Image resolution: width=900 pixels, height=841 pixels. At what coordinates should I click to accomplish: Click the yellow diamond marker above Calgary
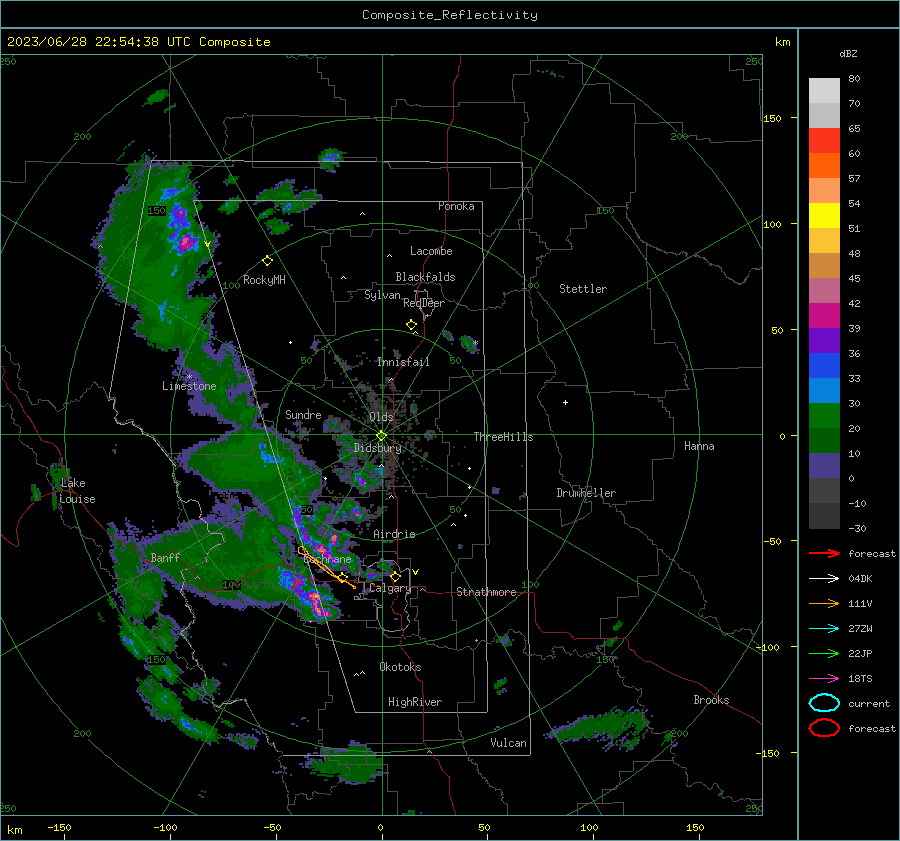(x=395, y=576)
